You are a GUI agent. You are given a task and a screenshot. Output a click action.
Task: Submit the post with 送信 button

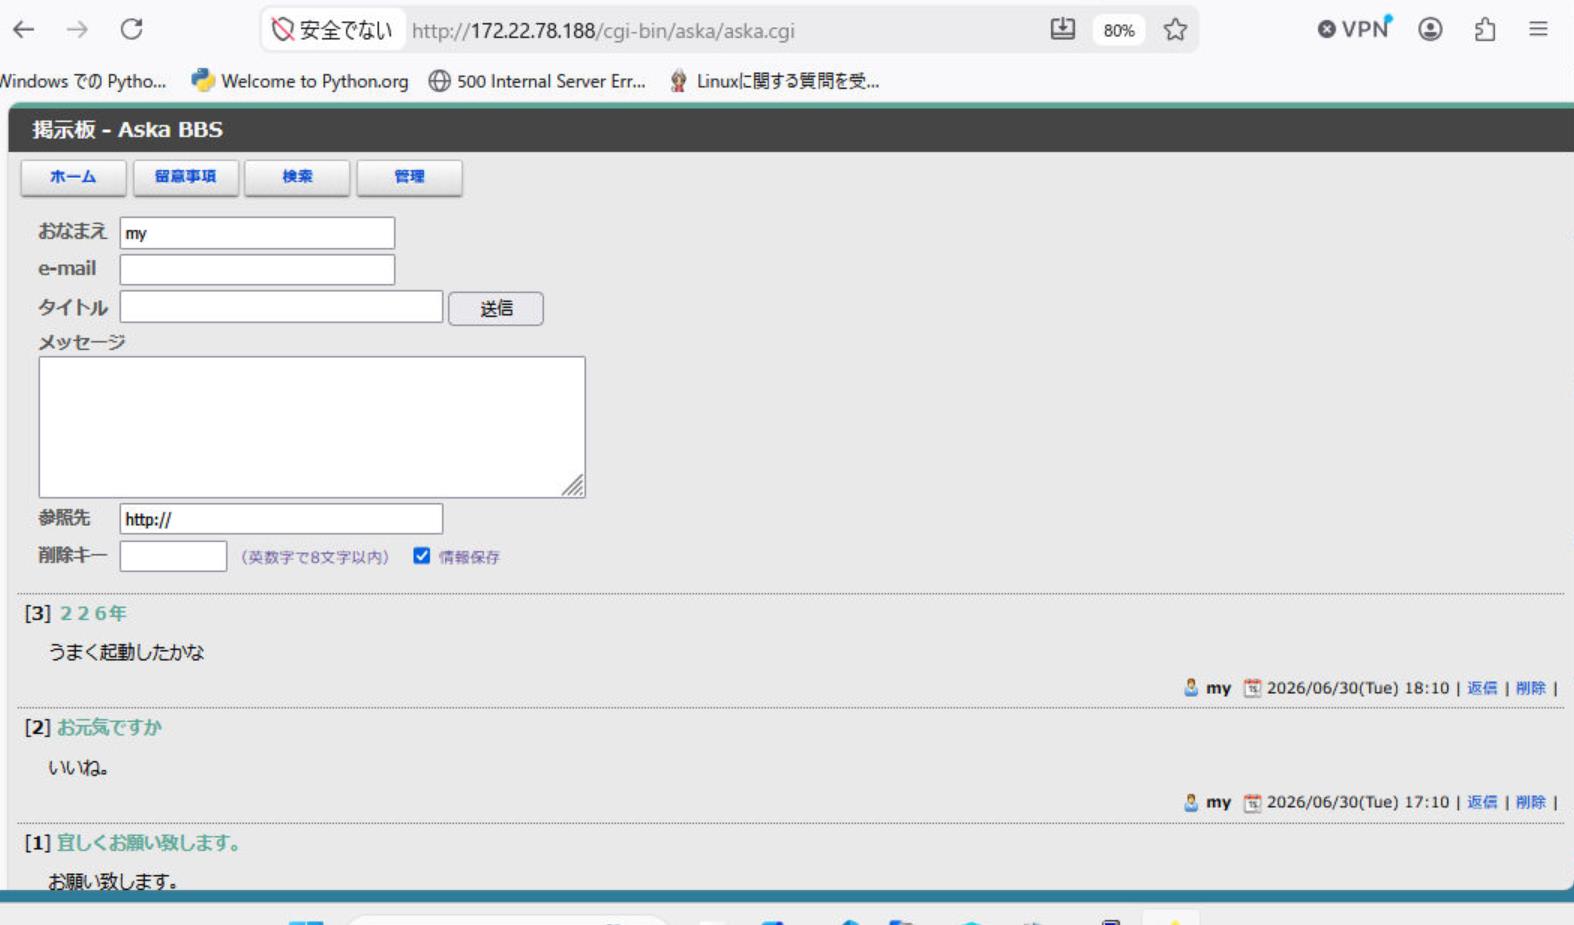point(496,309)
